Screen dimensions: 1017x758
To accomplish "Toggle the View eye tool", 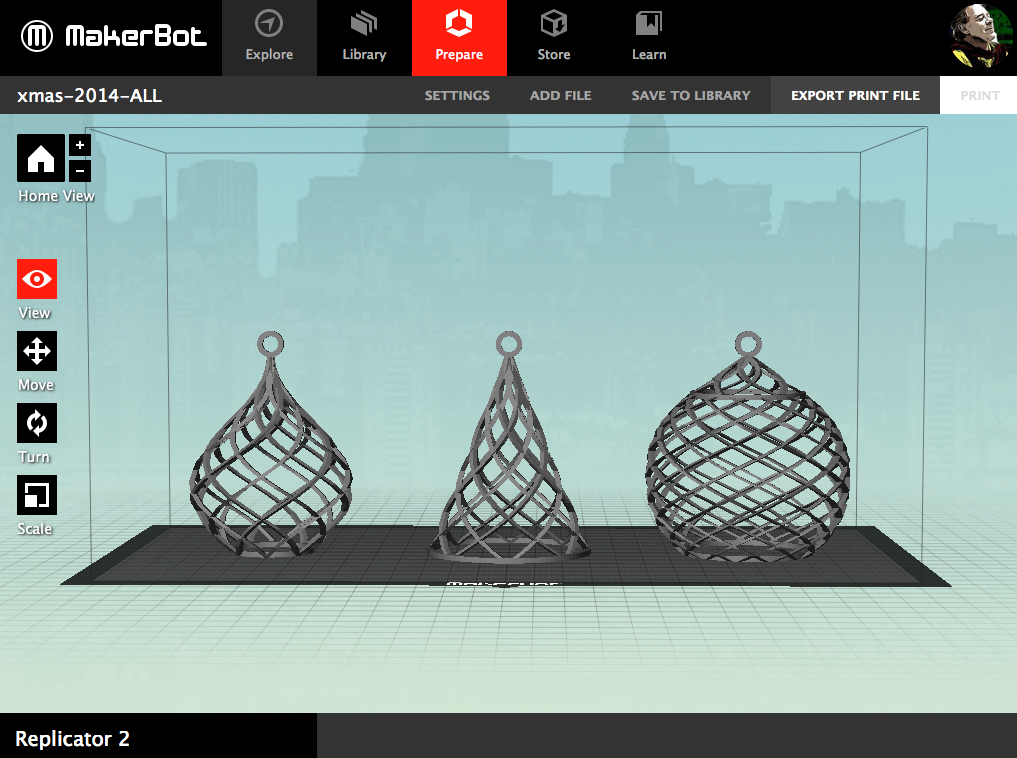I will tap(37, 279).
